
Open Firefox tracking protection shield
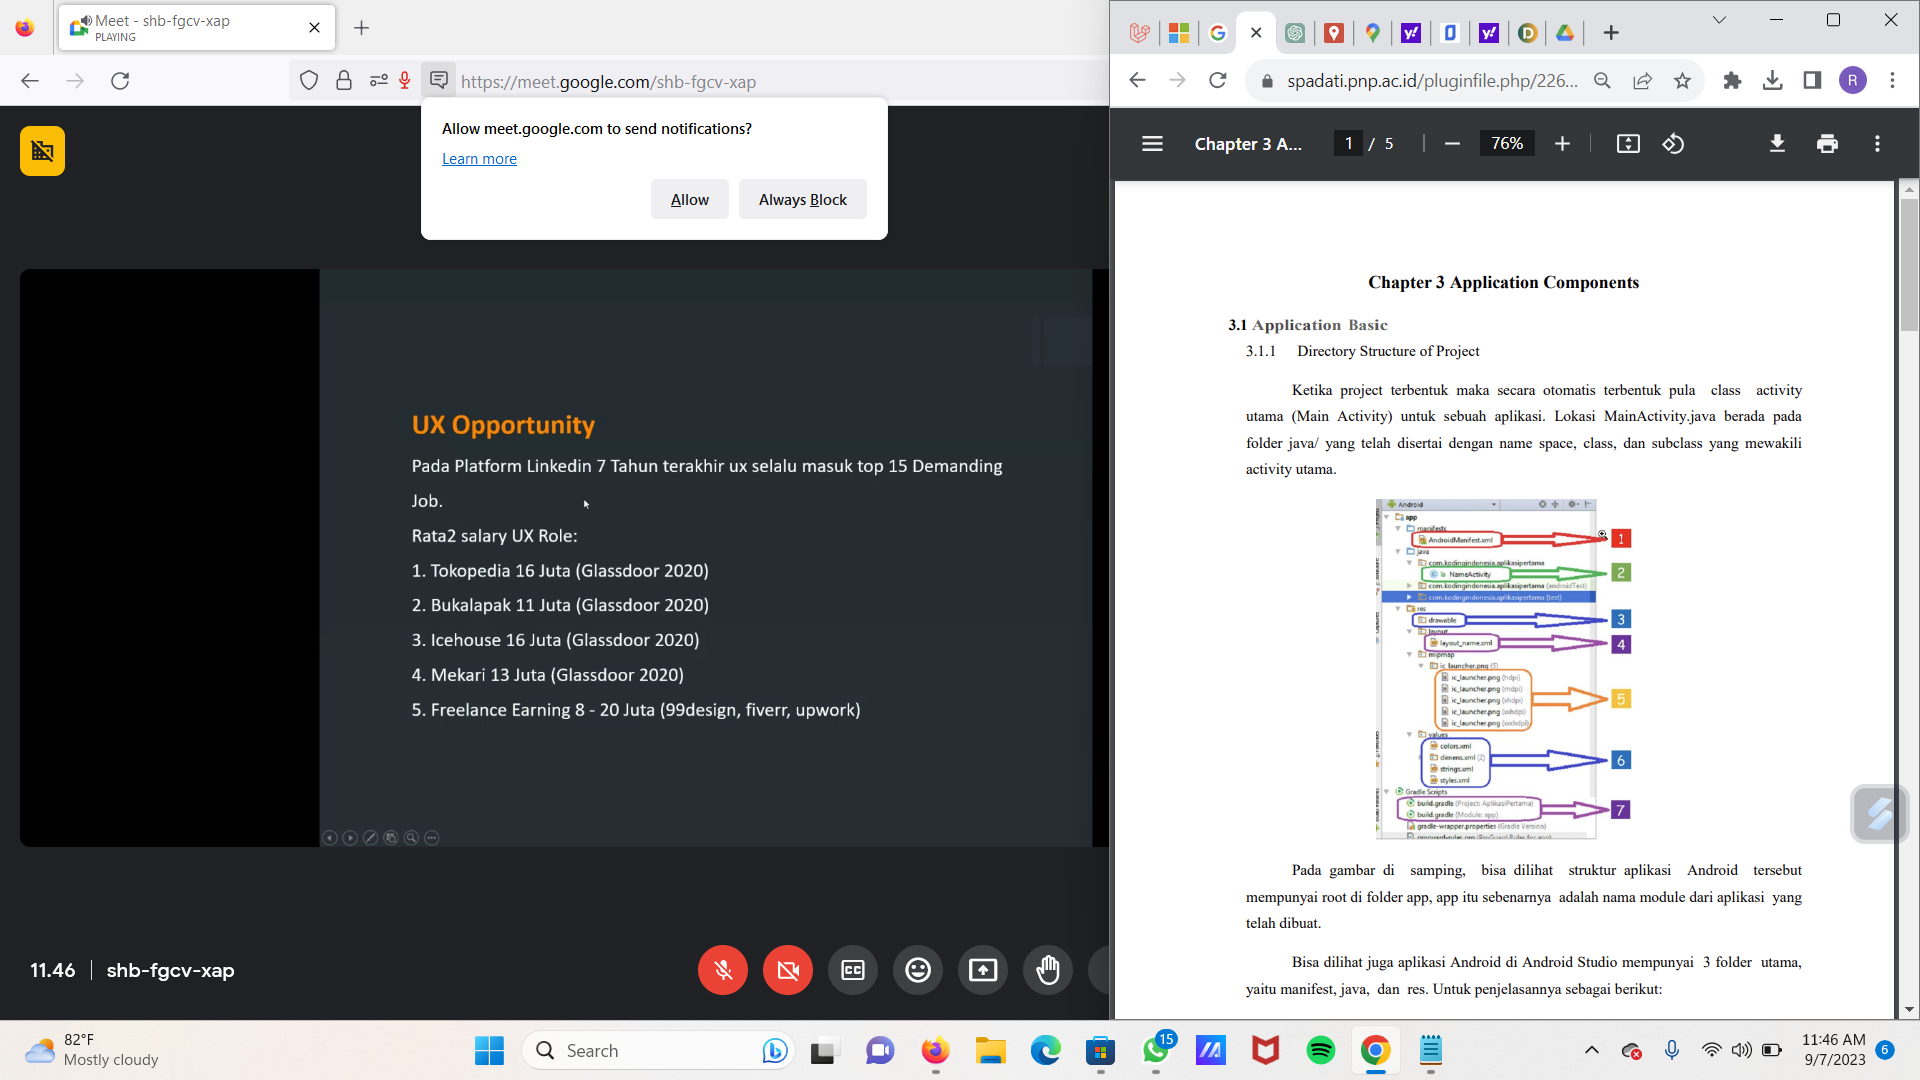pyautogui.click(x=309, y=81)
